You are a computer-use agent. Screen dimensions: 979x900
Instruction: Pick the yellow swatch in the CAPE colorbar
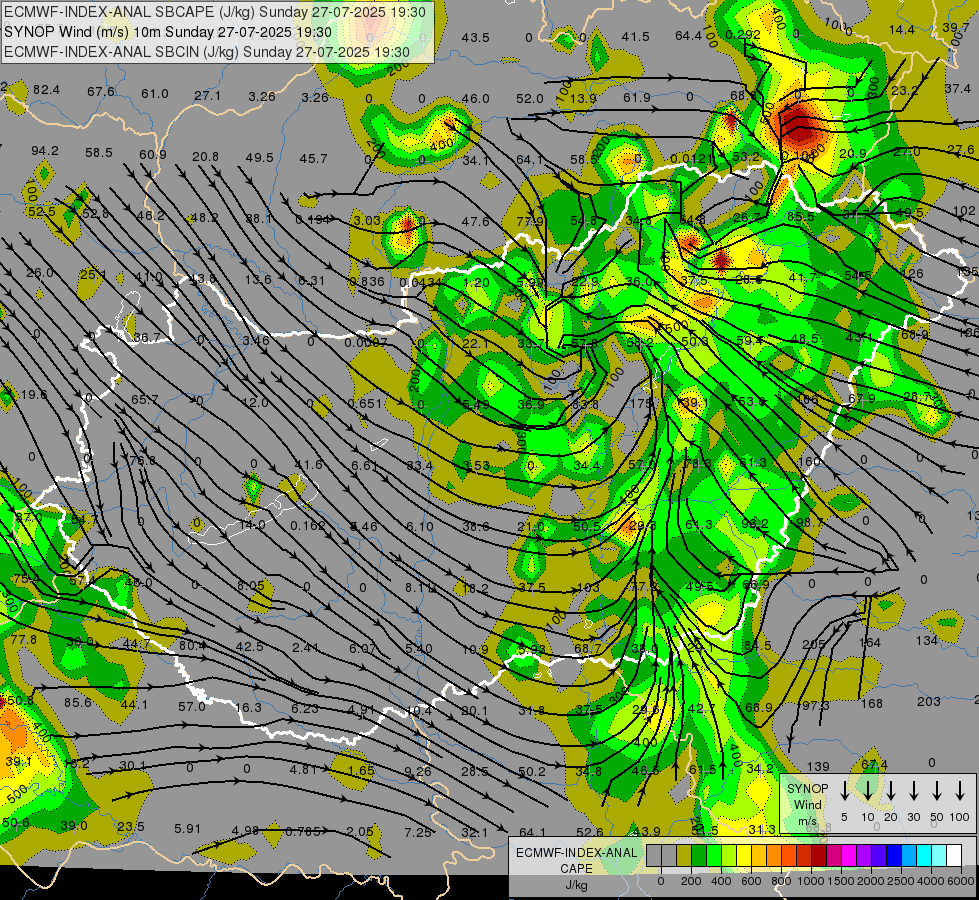[x=744, y=856]
